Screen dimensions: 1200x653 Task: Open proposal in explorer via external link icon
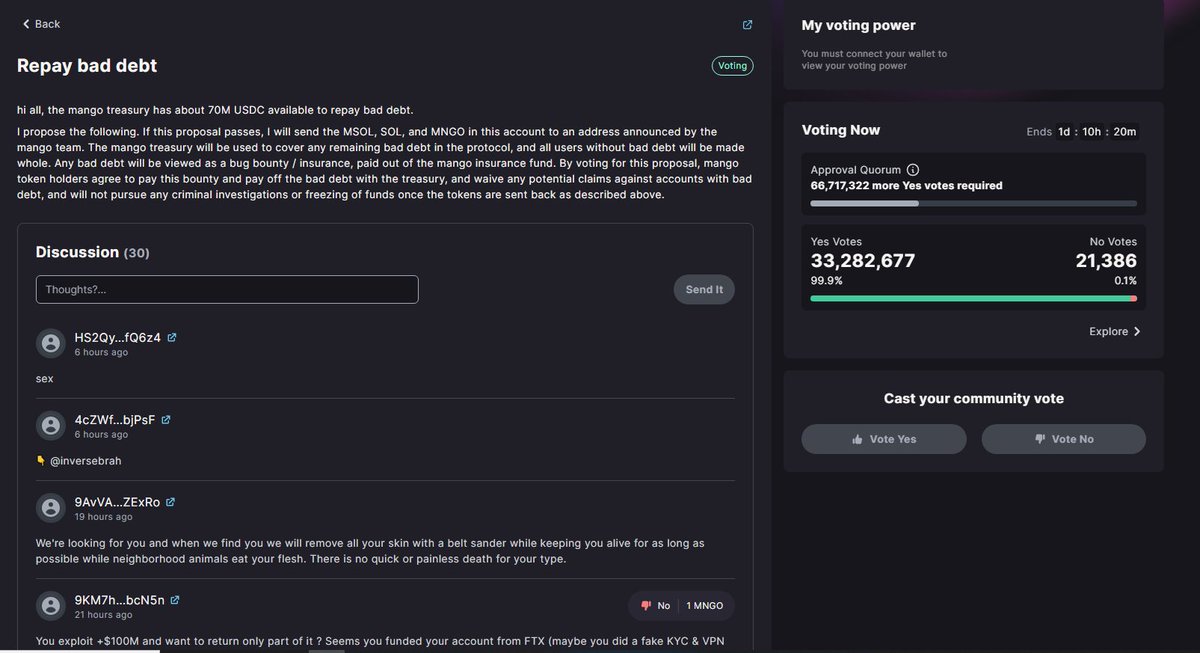(747, 25)
